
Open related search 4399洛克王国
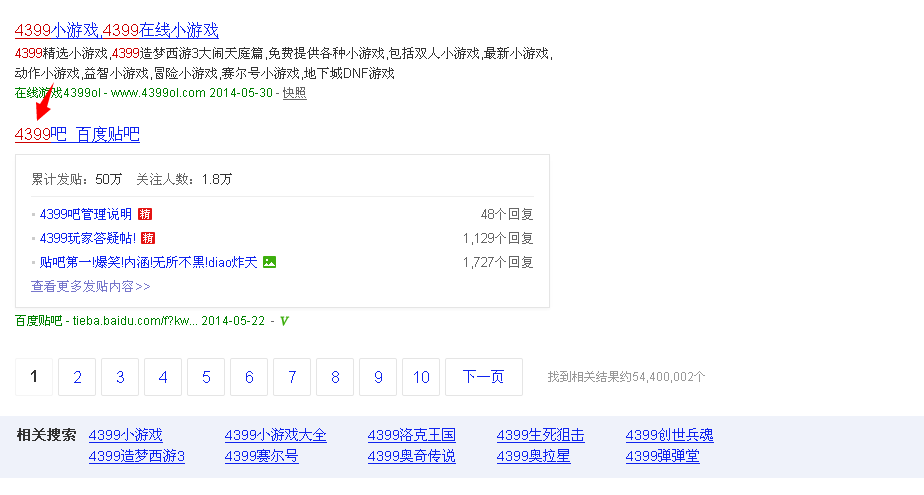coord(412,435)
